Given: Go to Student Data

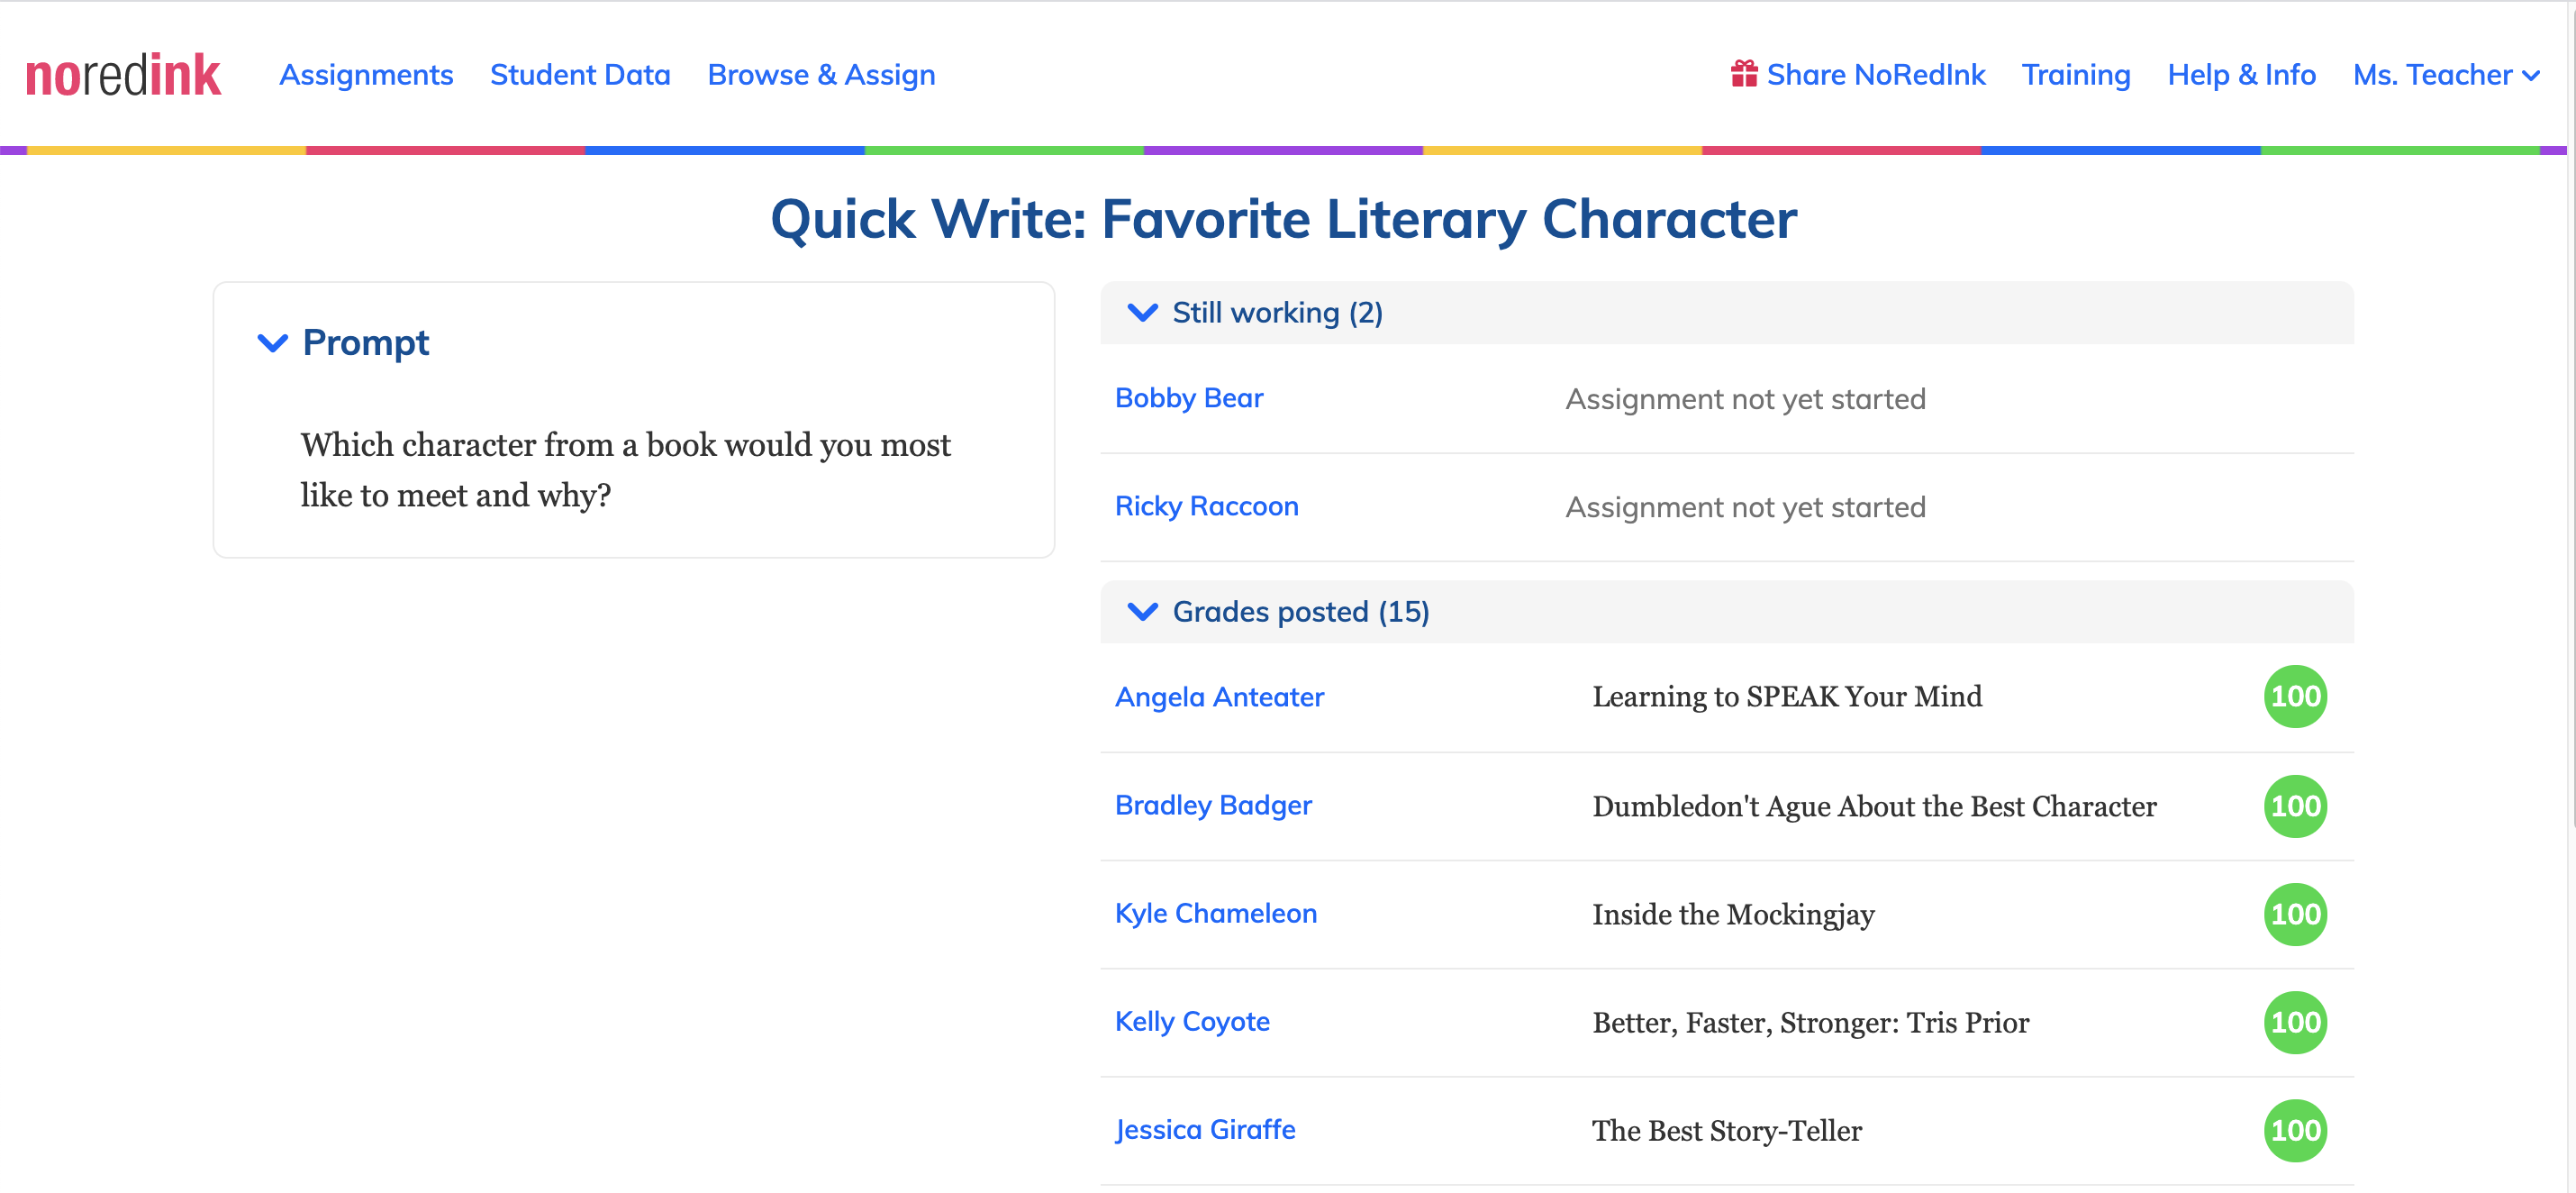Looking at the screenshot, I should pyautogui.click(x=580, y=75).
